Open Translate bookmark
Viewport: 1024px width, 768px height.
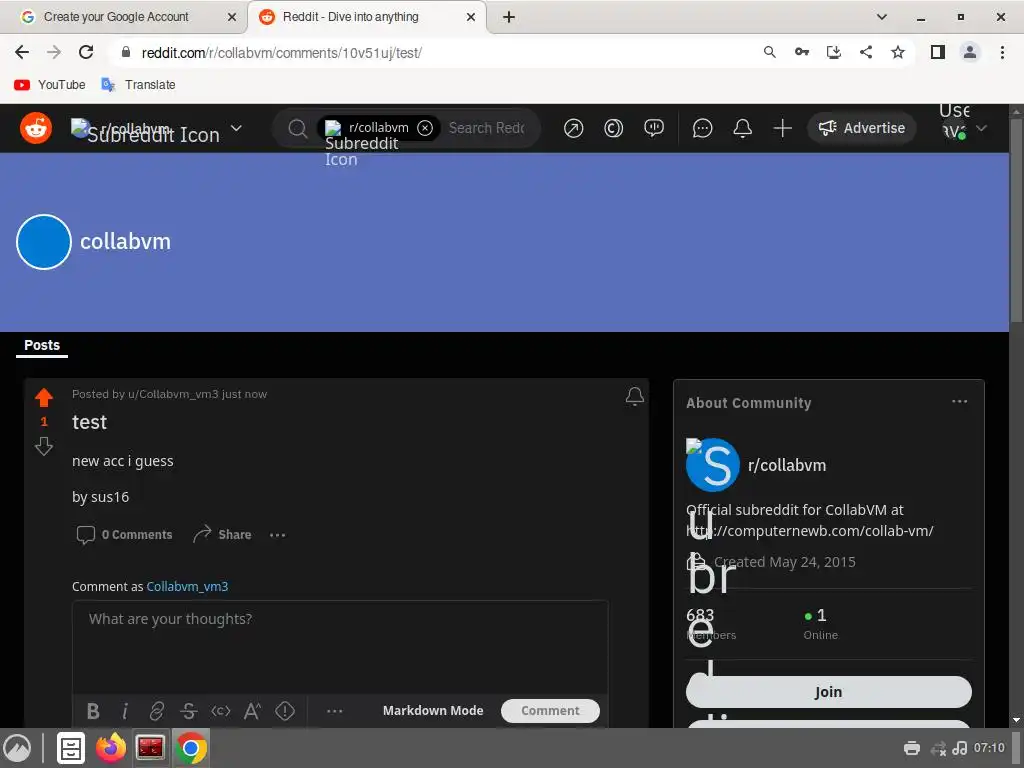[x=138, y=85]
